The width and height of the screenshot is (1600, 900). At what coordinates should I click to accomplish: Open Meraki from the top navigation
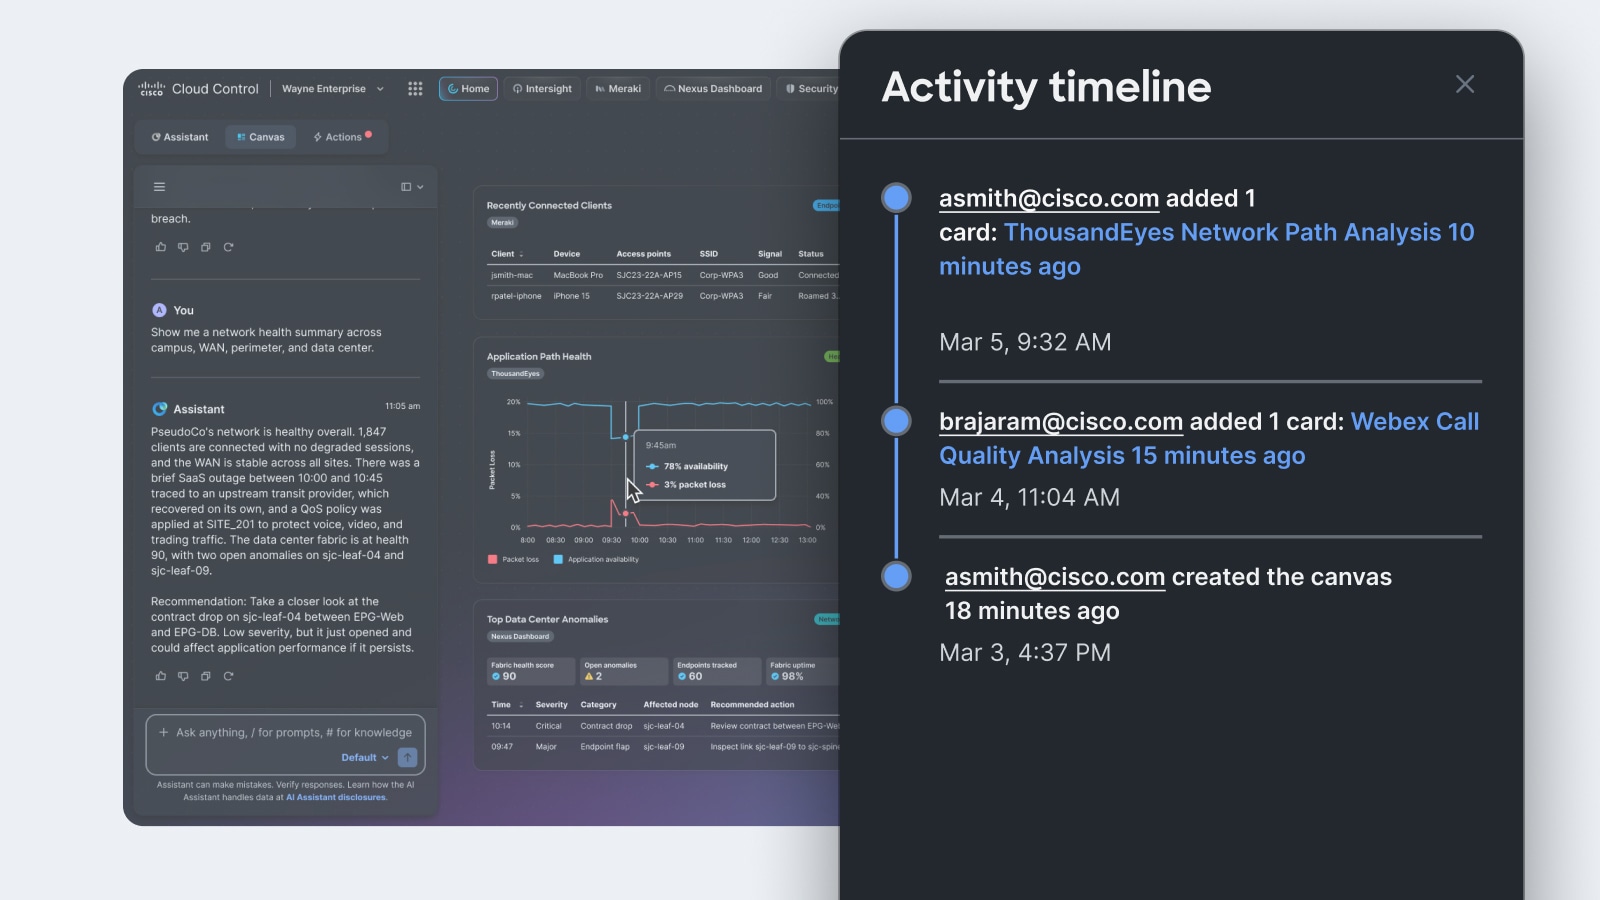pos(618,89)
